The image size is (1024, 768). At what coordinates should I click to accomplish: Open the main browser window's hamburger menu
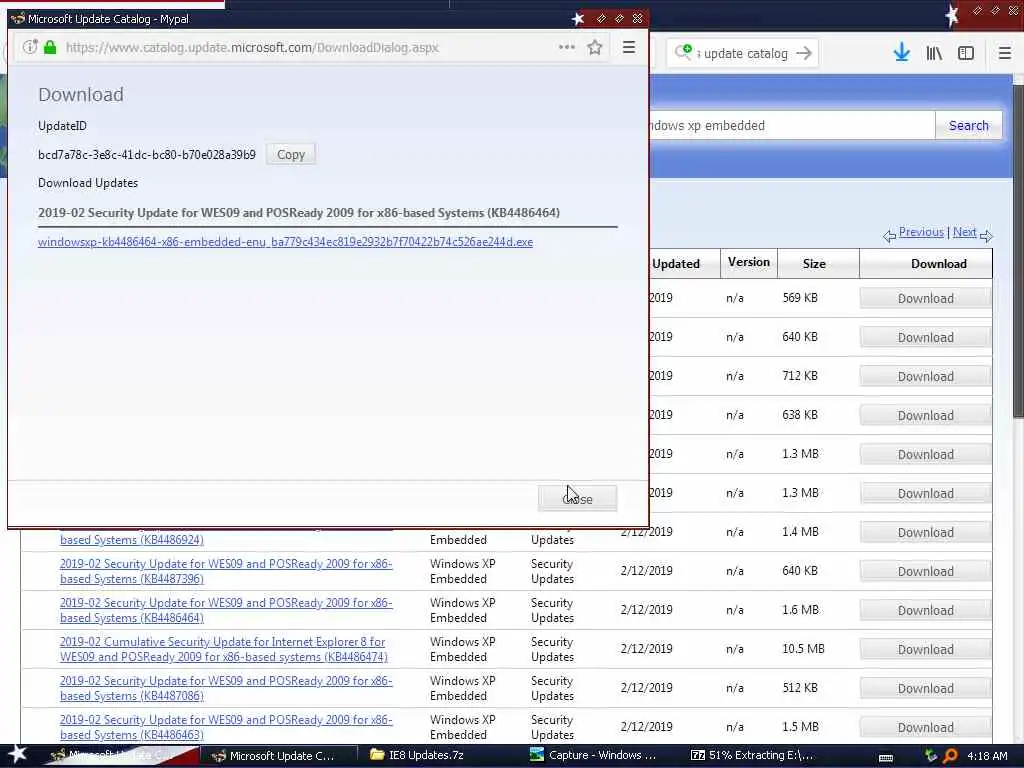[1004, 54]
